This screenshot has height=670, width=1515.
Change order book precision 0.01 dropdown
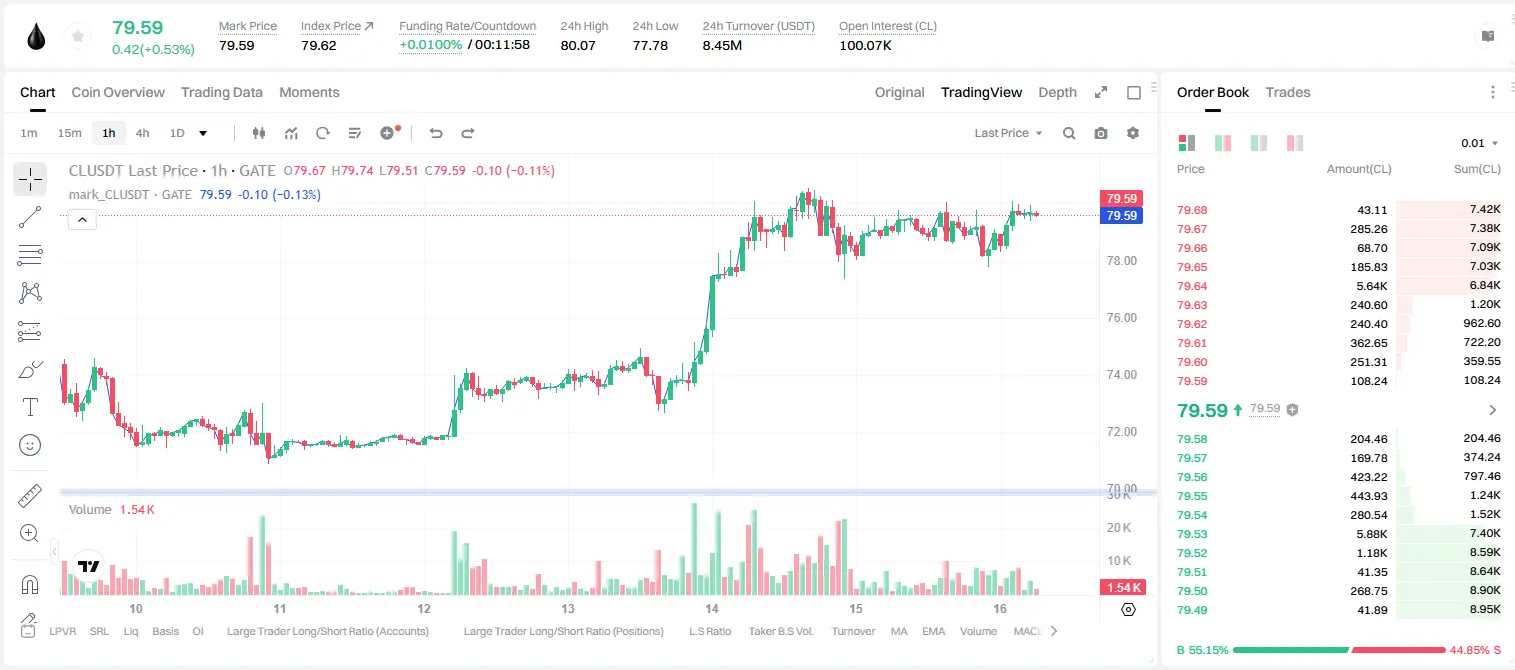(x=1480, y=143)
